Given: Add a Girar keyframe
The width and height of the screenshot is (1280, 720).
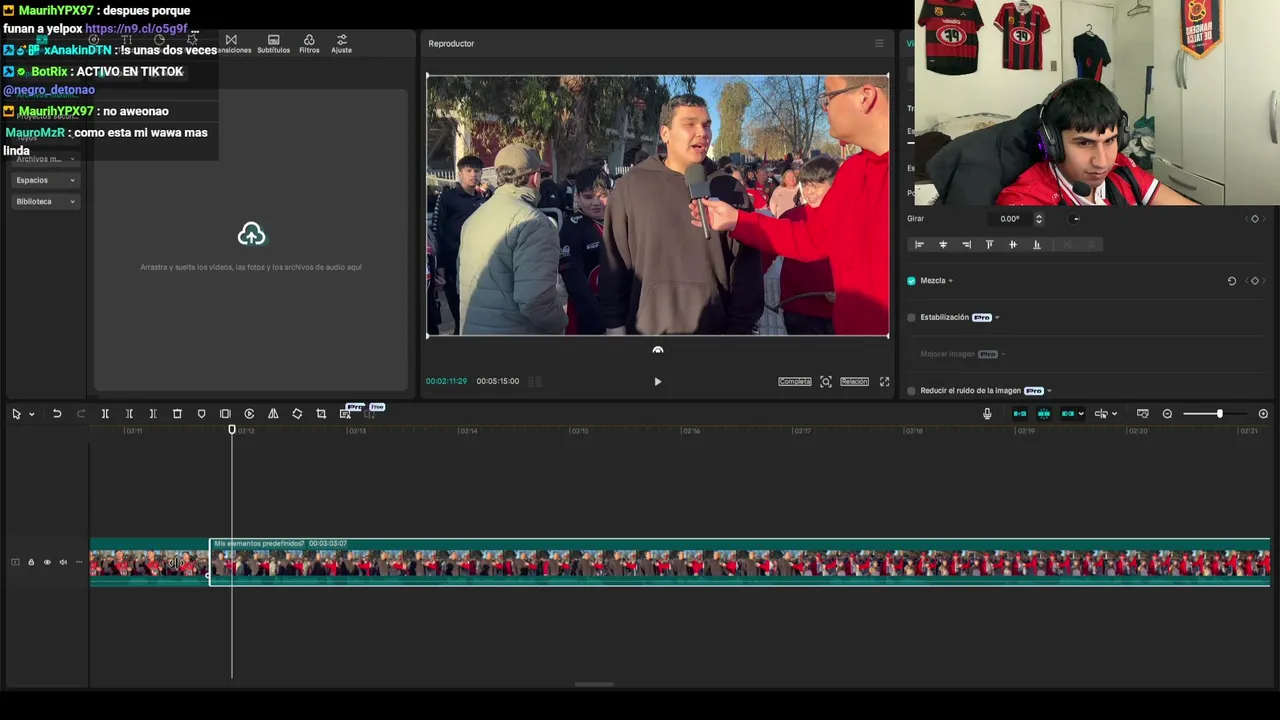Looking at the screenshot, I should click(x=1255, y=219).
